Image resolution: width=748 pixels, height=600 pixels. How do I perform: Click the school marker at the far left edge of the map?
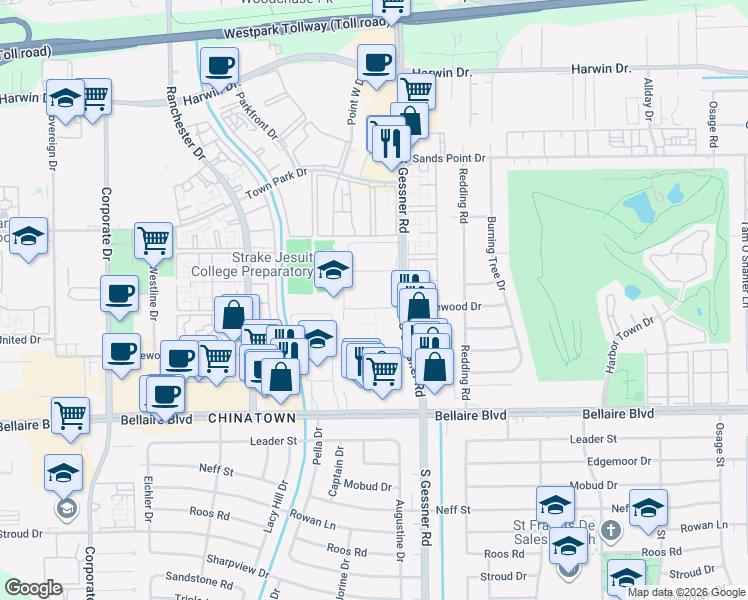pyautogui.click(x=28, y=237)
